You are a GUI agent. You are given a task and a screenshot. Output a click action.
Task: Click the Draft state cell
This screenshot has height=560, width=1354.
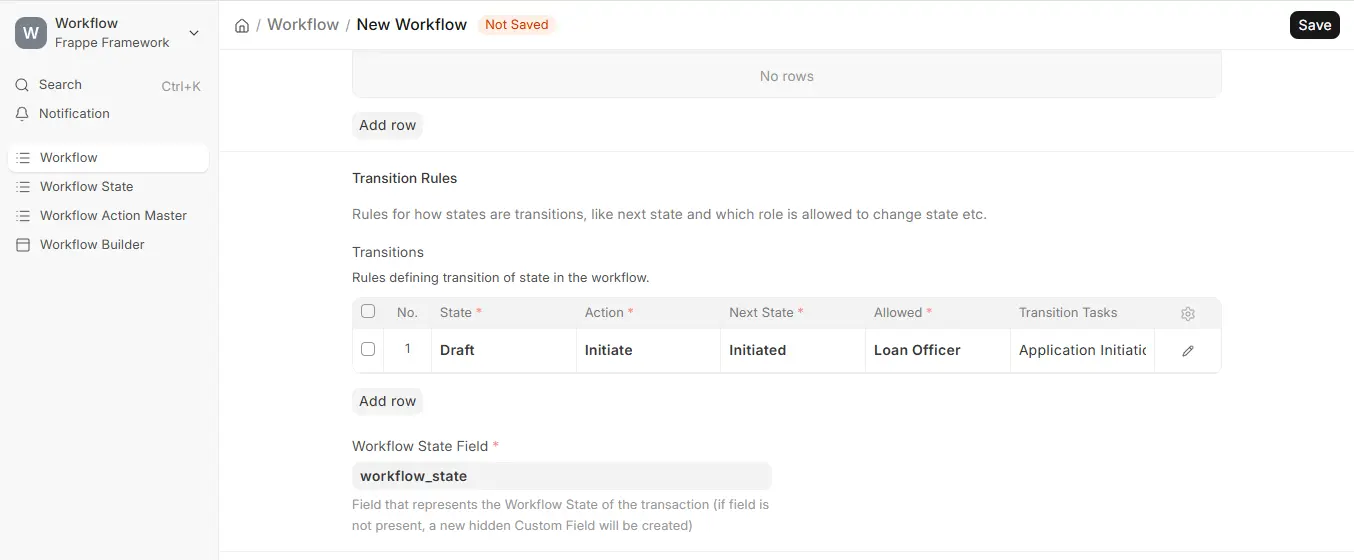(x=504, y=351)
